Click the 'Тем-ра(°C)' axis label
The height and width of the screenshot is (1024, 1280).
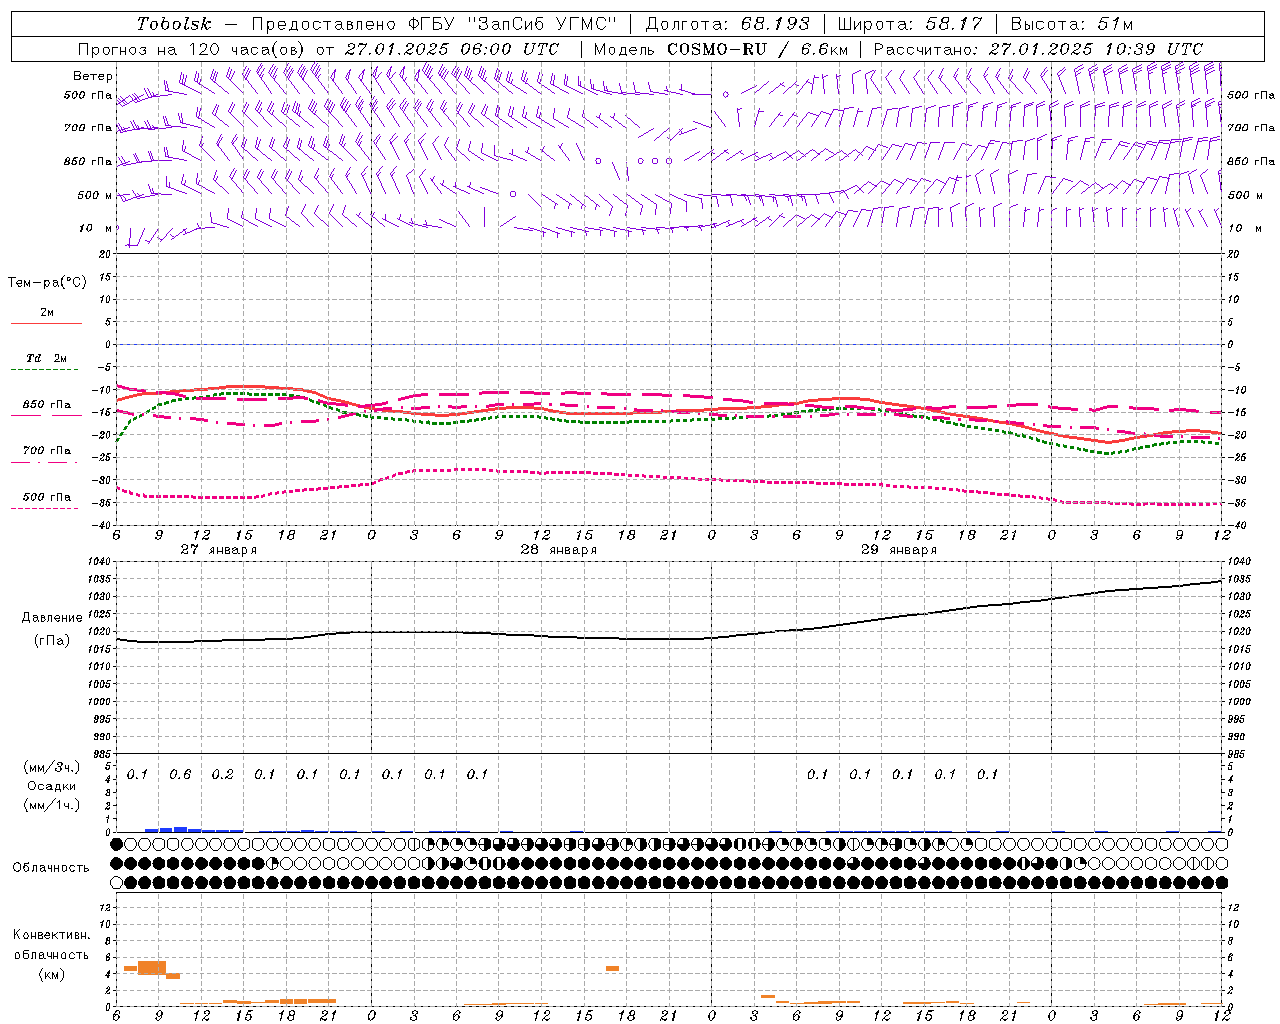click(x=47, y=283)
